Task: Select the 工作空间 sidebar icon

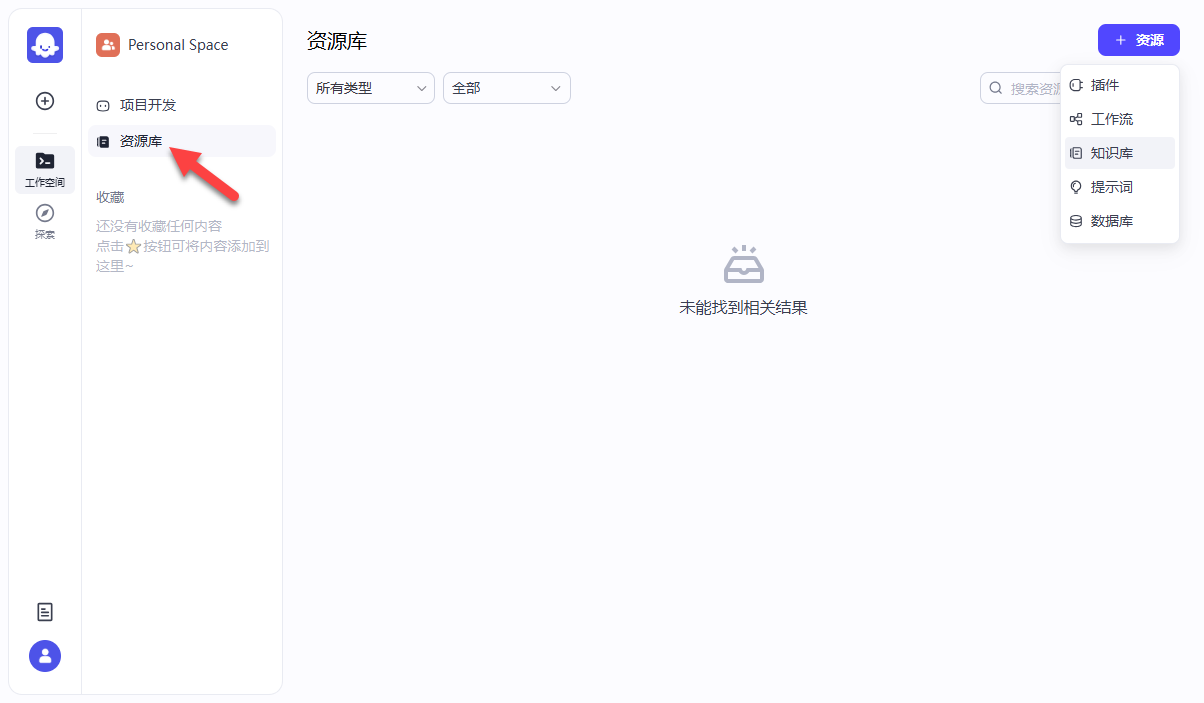Action: point(44,166)
